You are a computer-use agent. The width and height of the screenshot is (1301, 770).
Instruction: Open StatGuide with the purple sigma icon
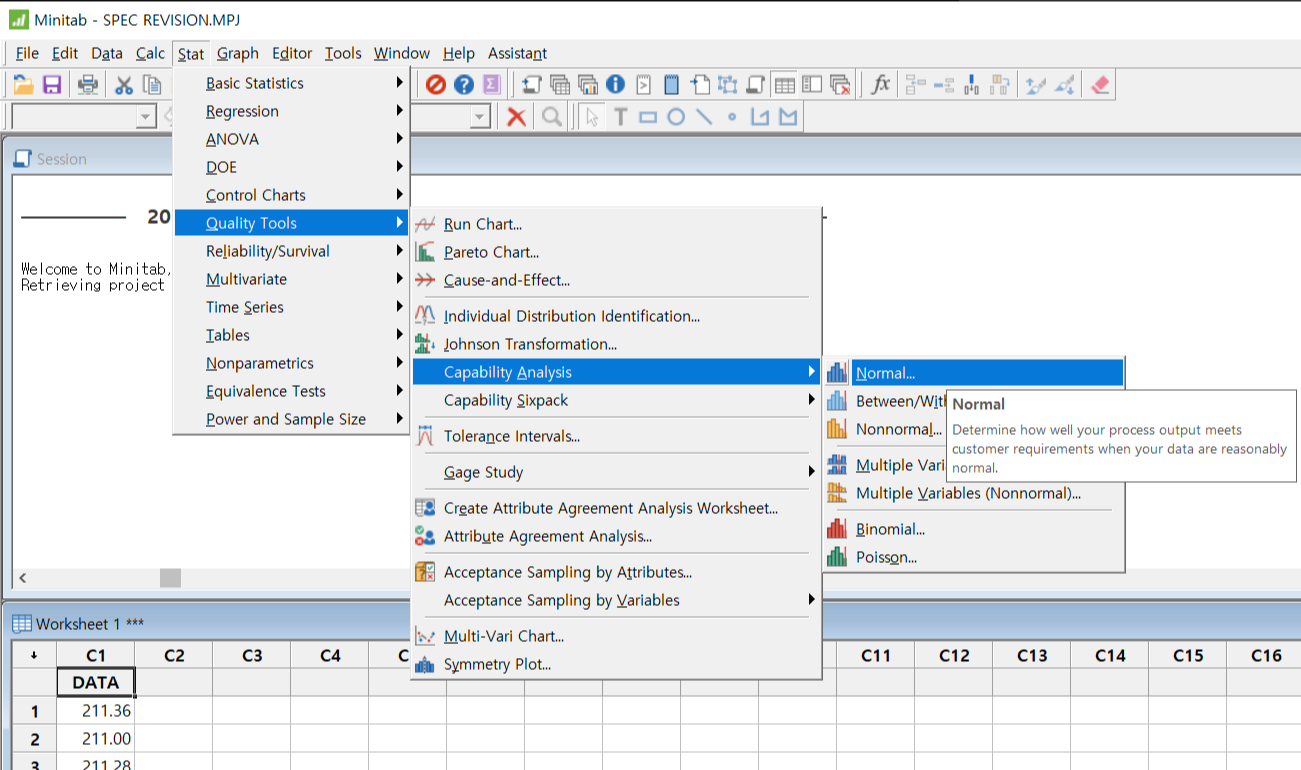click(491, 85)
